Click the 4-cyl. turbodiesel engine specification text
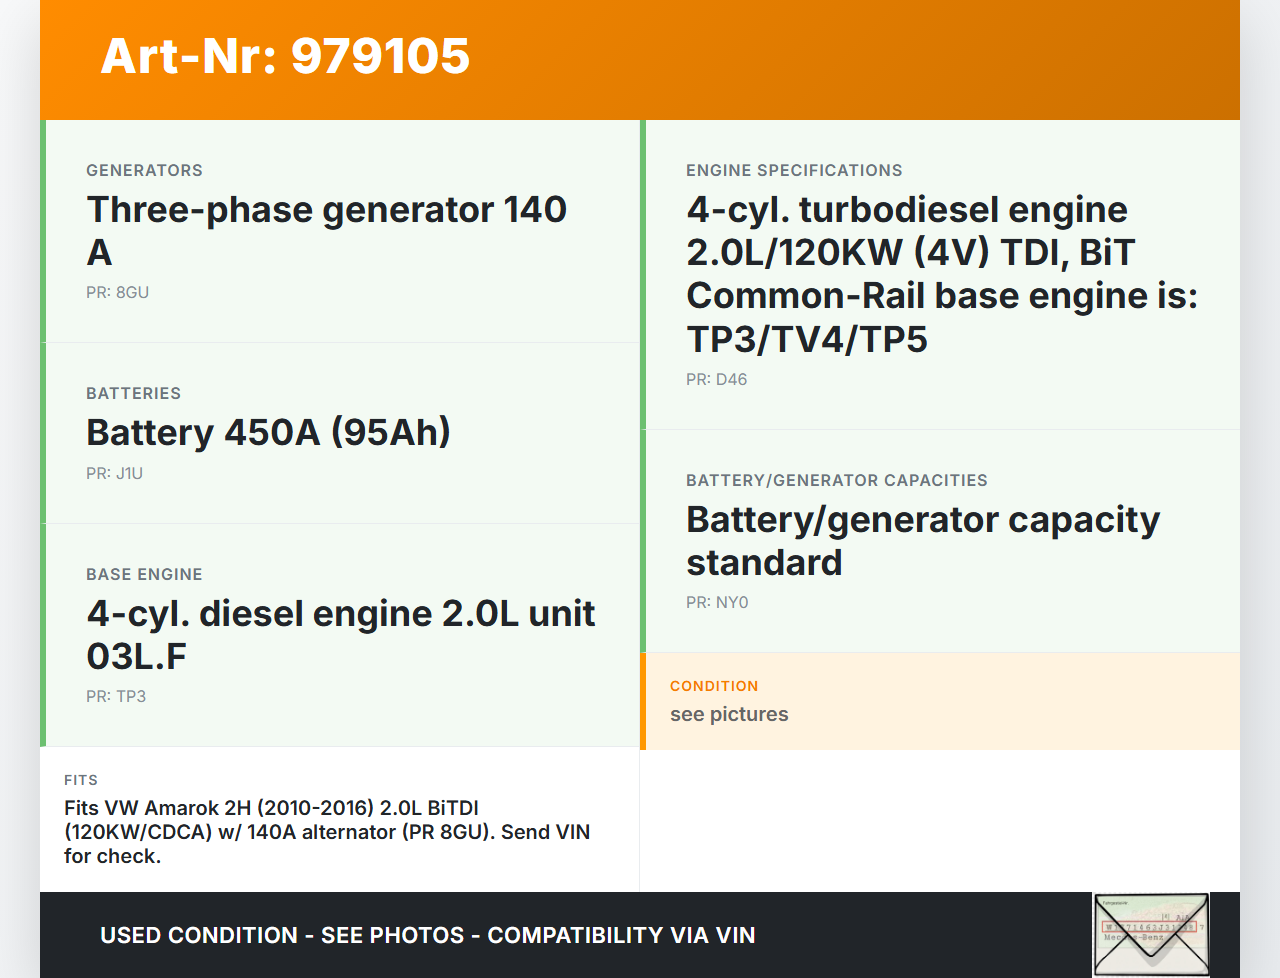The height and width of the screenshot is (978, 1280). 940,274
